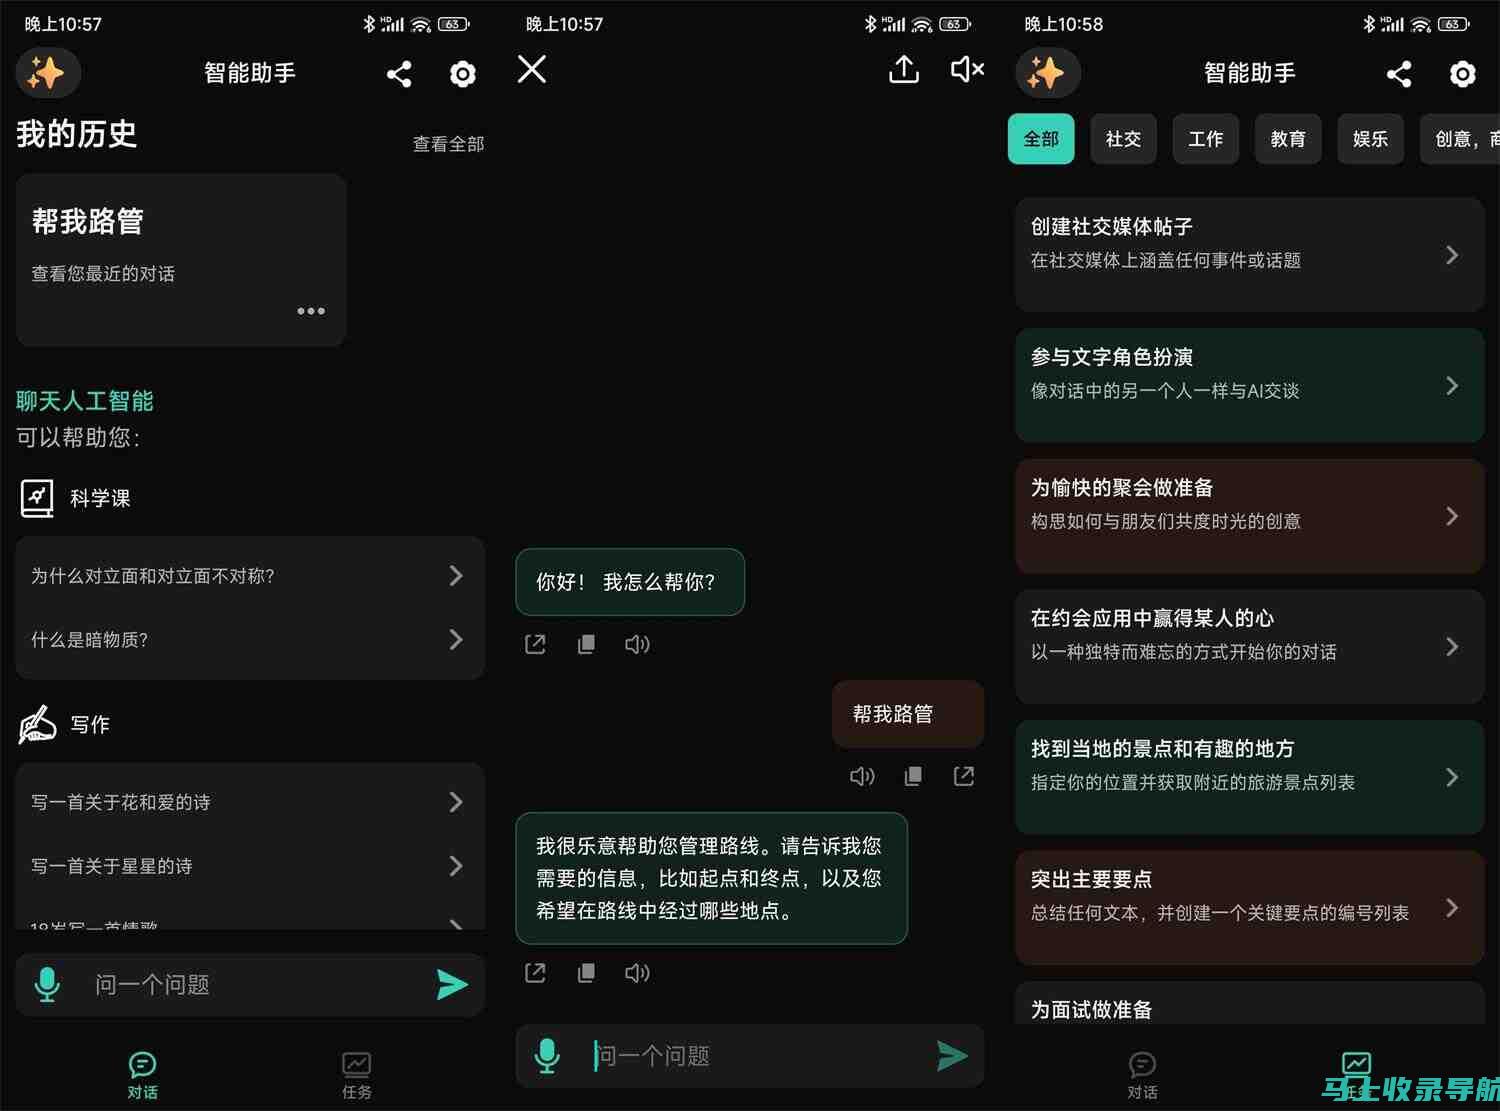Viewport: 1500px width, 1111px height.
Task: Open three-dot menu on 帮我路管 history card
Action: [311, 311]
